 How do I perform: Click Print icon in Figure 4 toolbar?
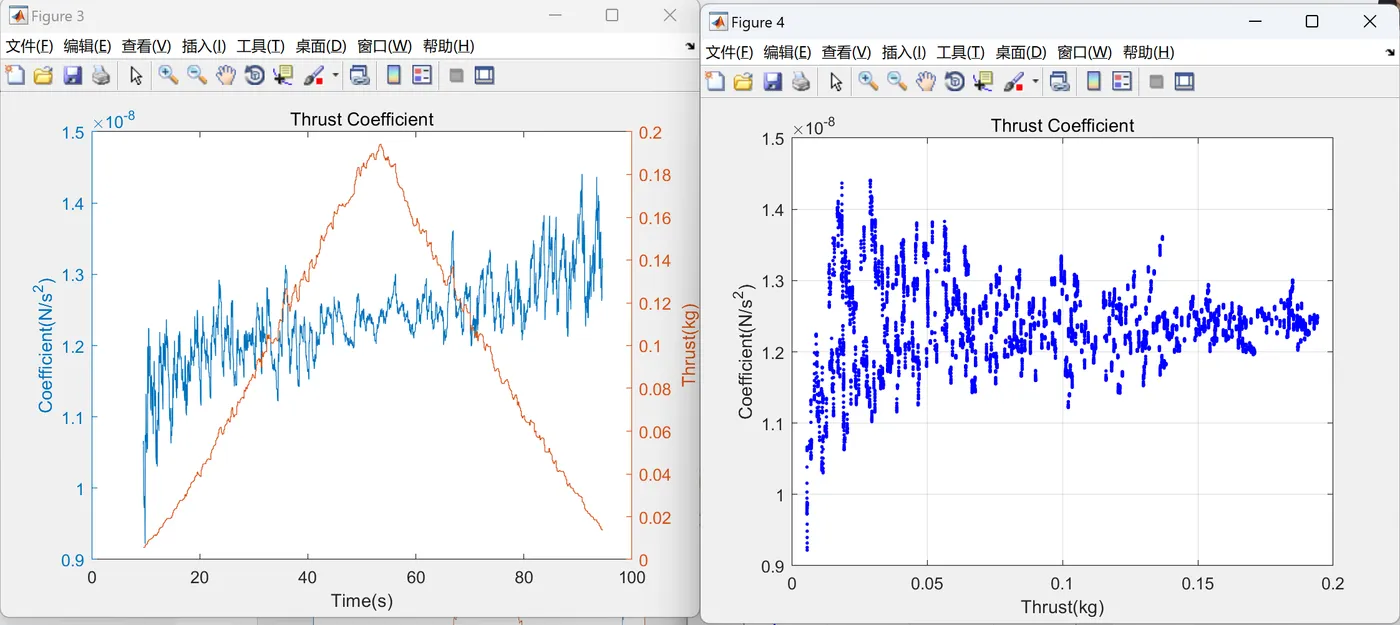(801, 82)
